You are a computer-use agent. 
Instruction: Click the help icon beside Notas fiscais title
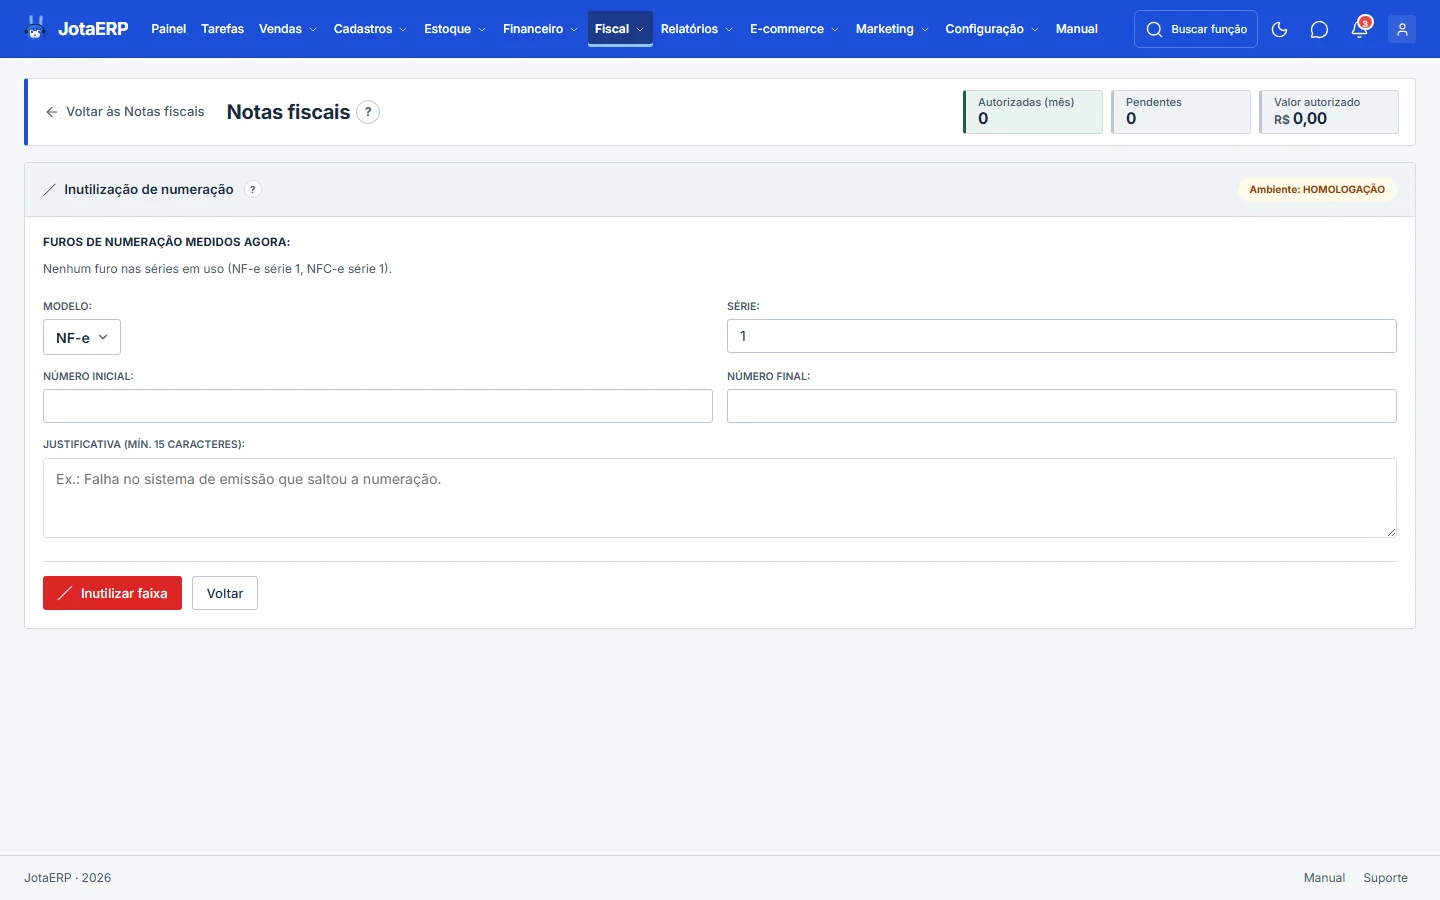pos(368,112)
